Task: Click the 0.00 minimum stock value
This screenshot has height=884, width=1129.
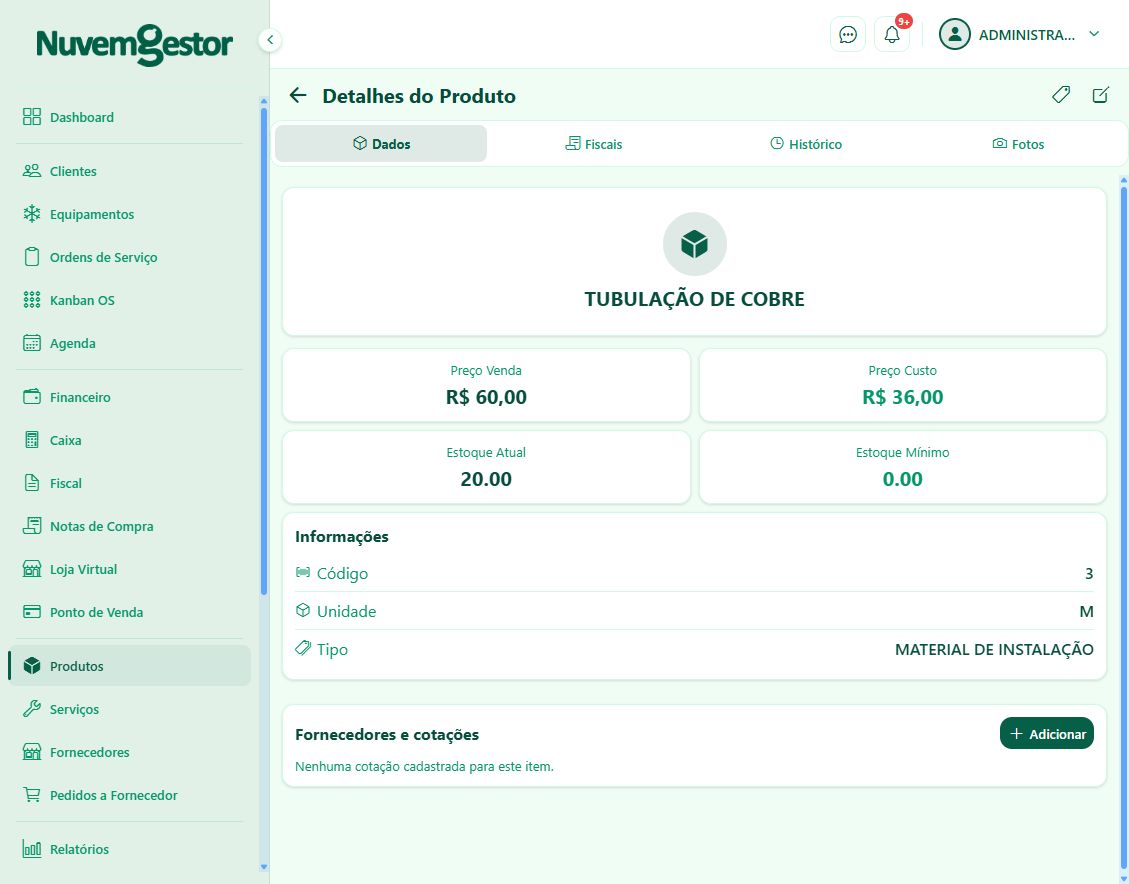Action: pyautogui.click(x=902, y=479)
